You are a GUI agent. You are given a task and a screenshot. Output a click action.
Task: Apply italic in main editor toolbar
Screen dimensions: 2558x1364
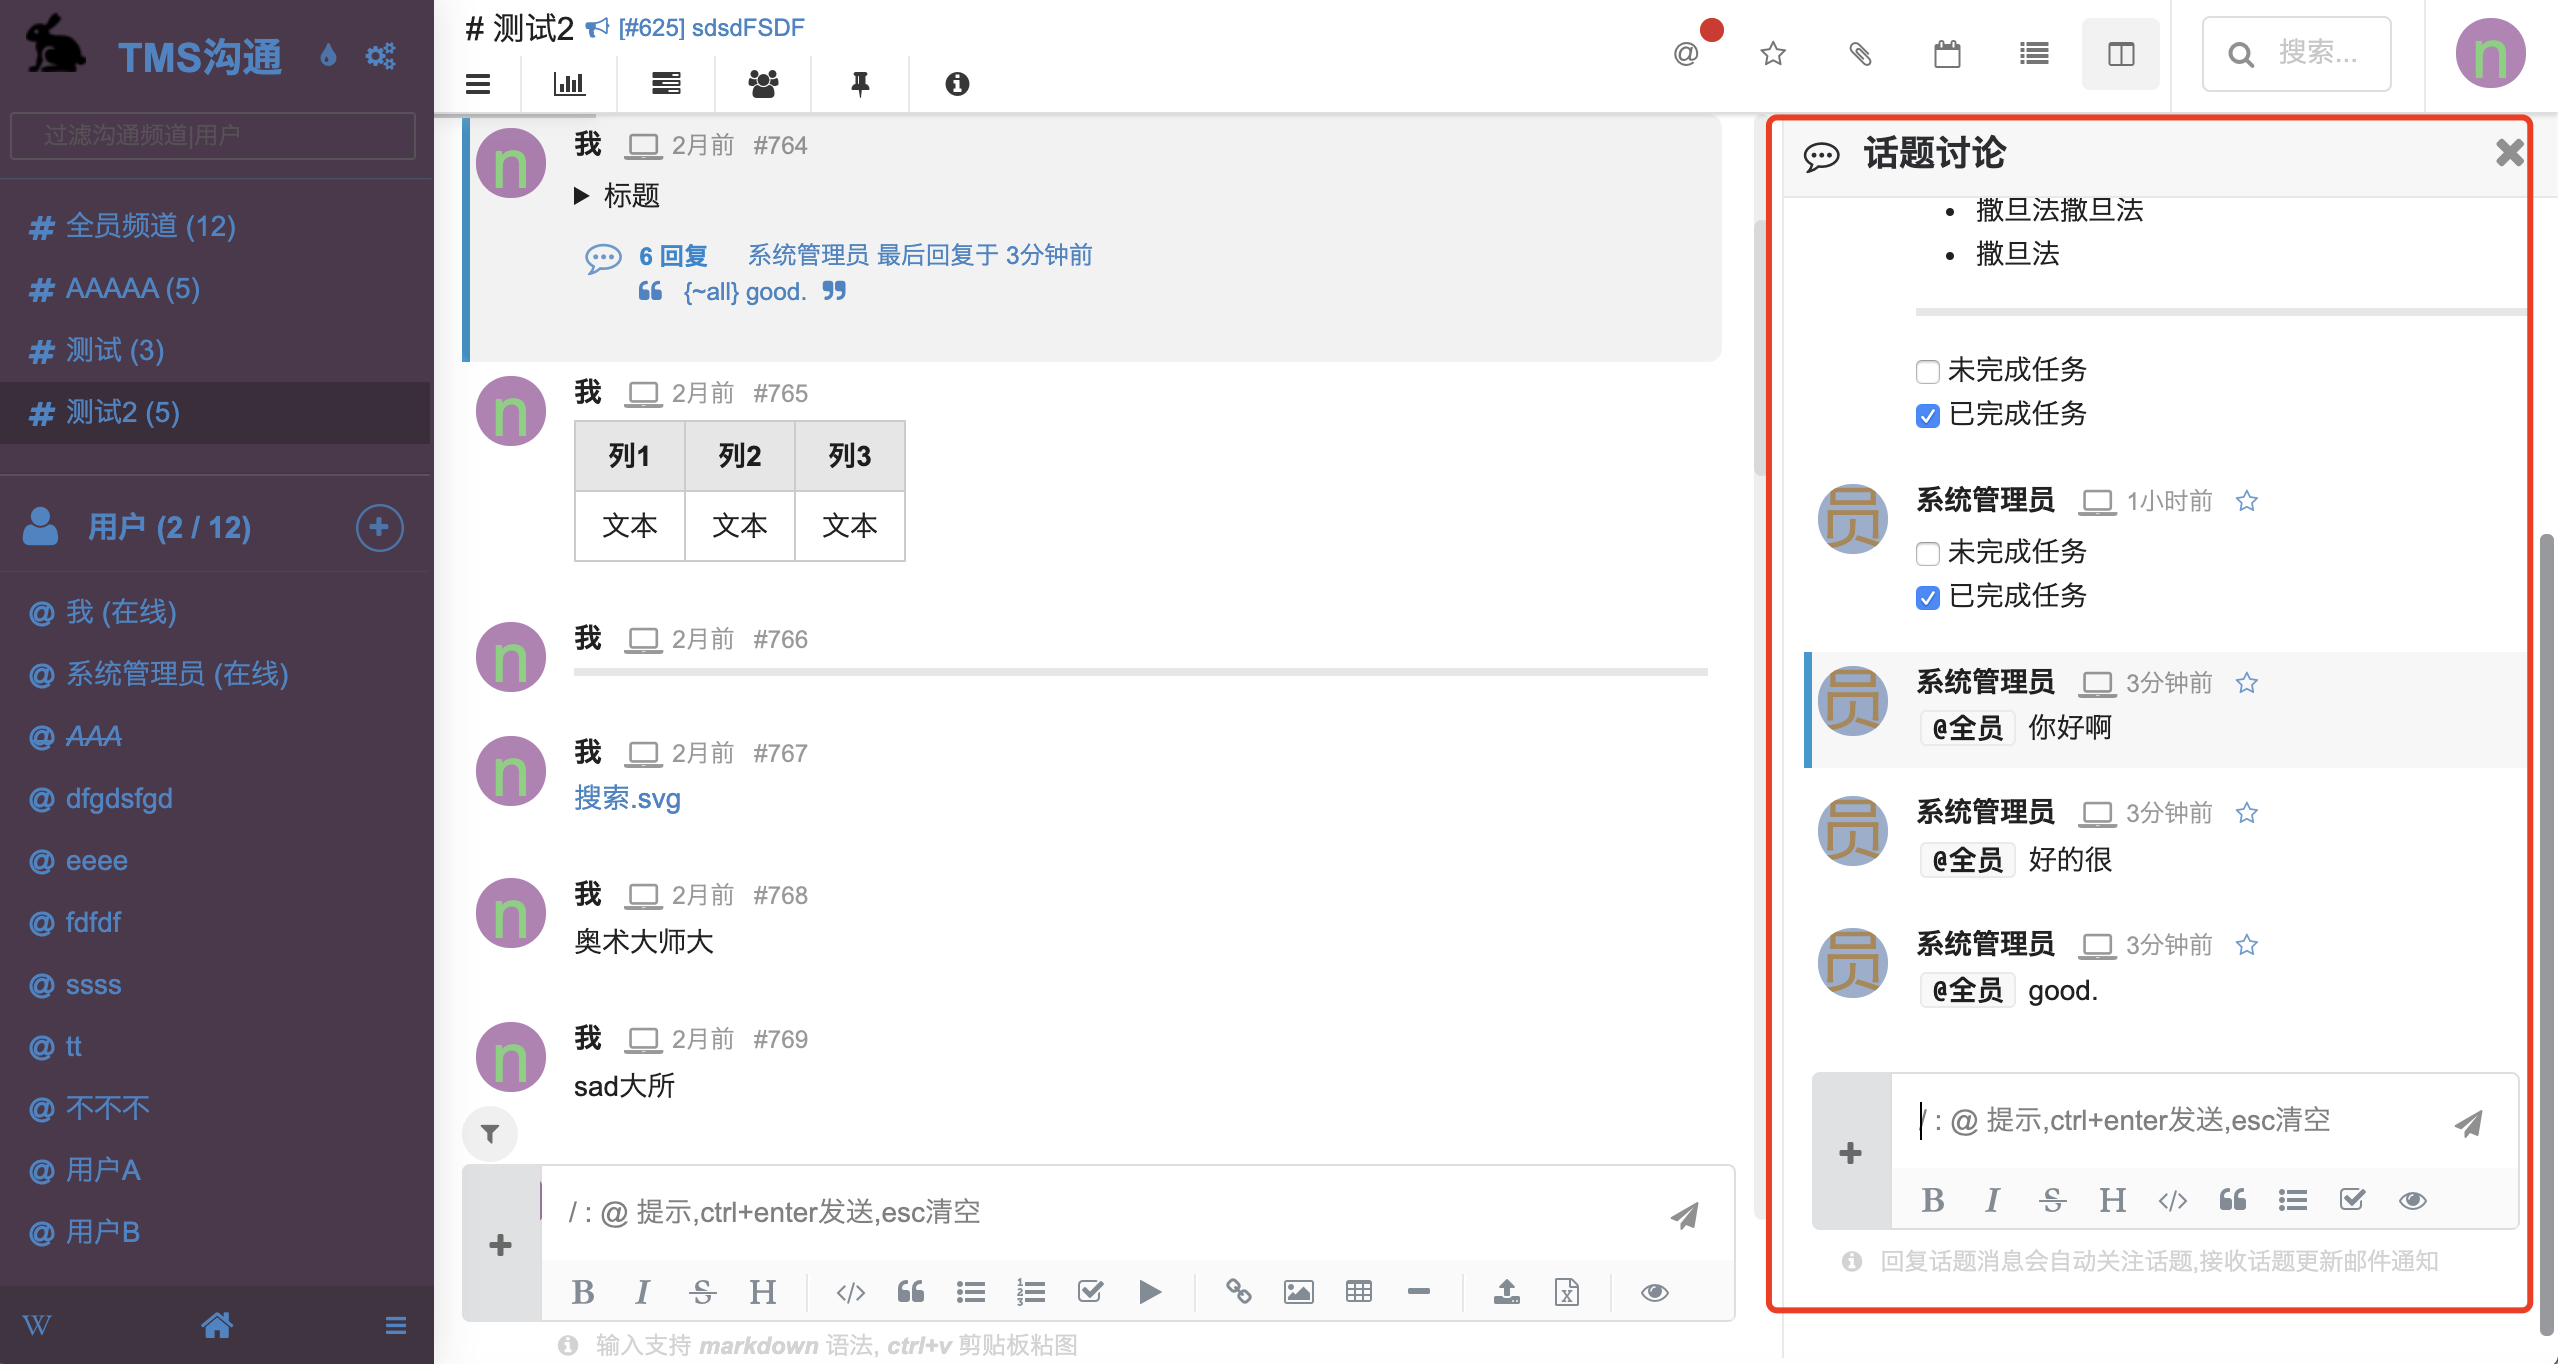pyautogui.click(x=642, y=1292)
